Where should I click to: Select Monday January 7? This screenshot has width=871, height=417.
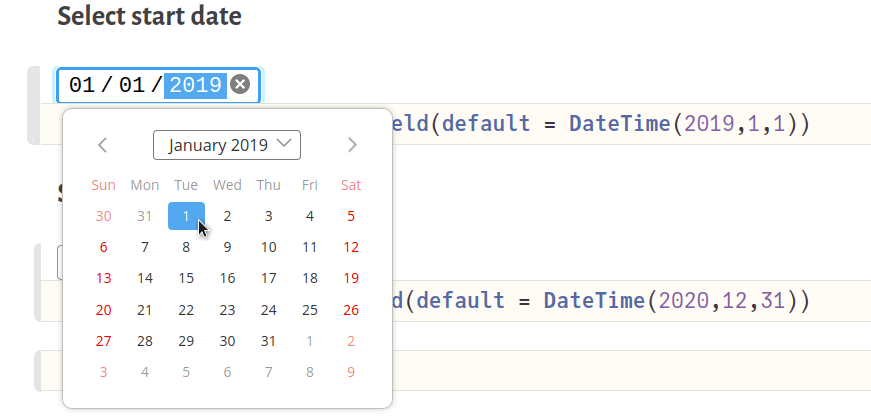(x=145, y=247)
